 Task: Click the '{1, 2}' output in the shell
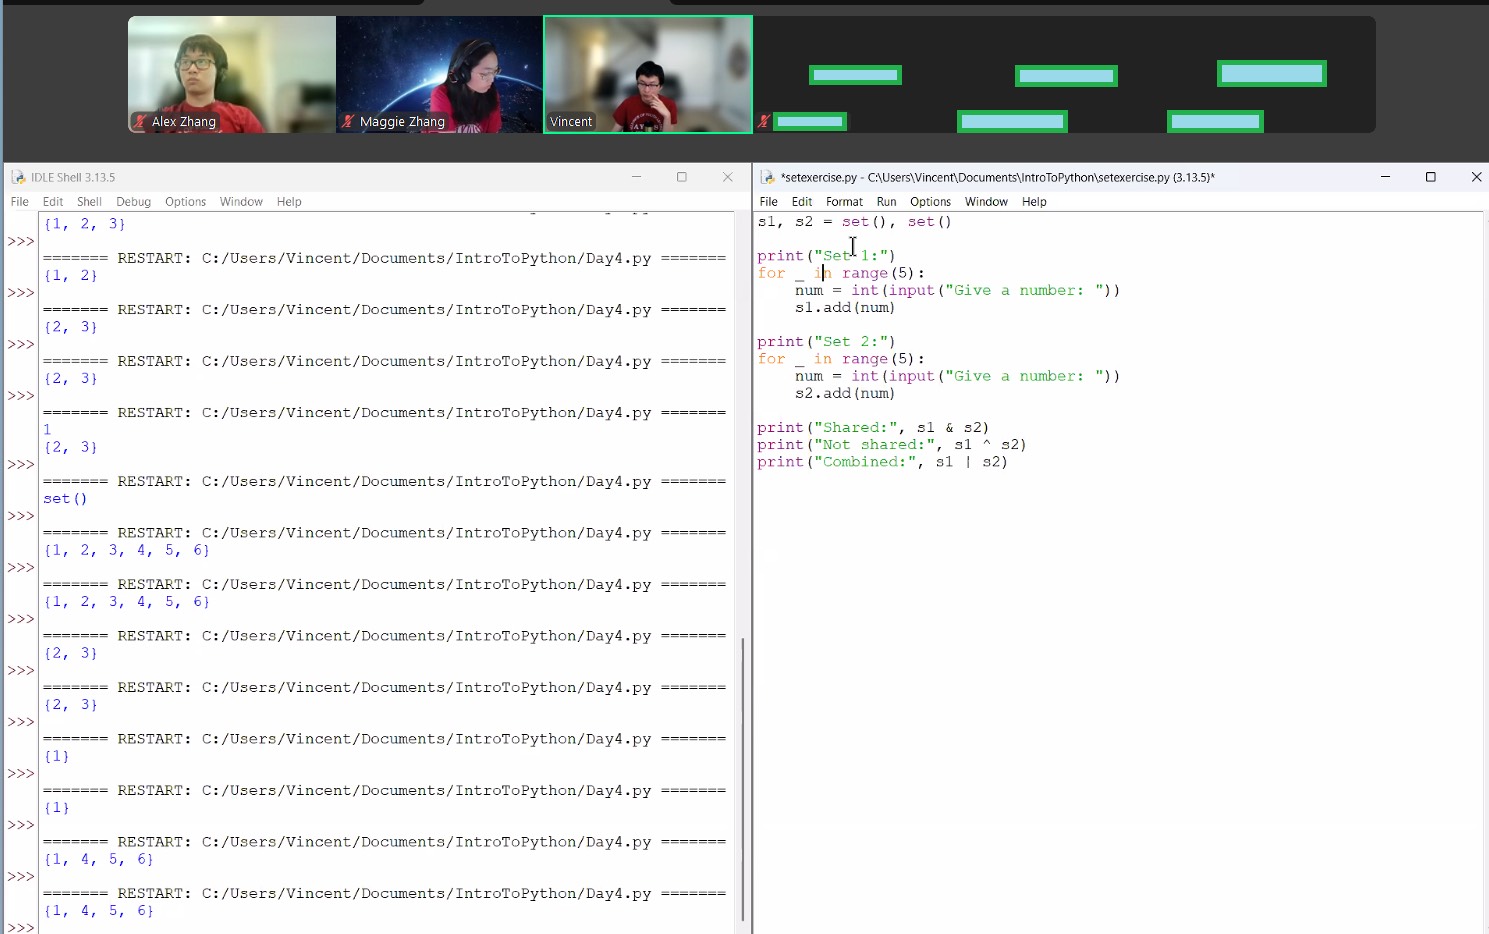(70, 276)
